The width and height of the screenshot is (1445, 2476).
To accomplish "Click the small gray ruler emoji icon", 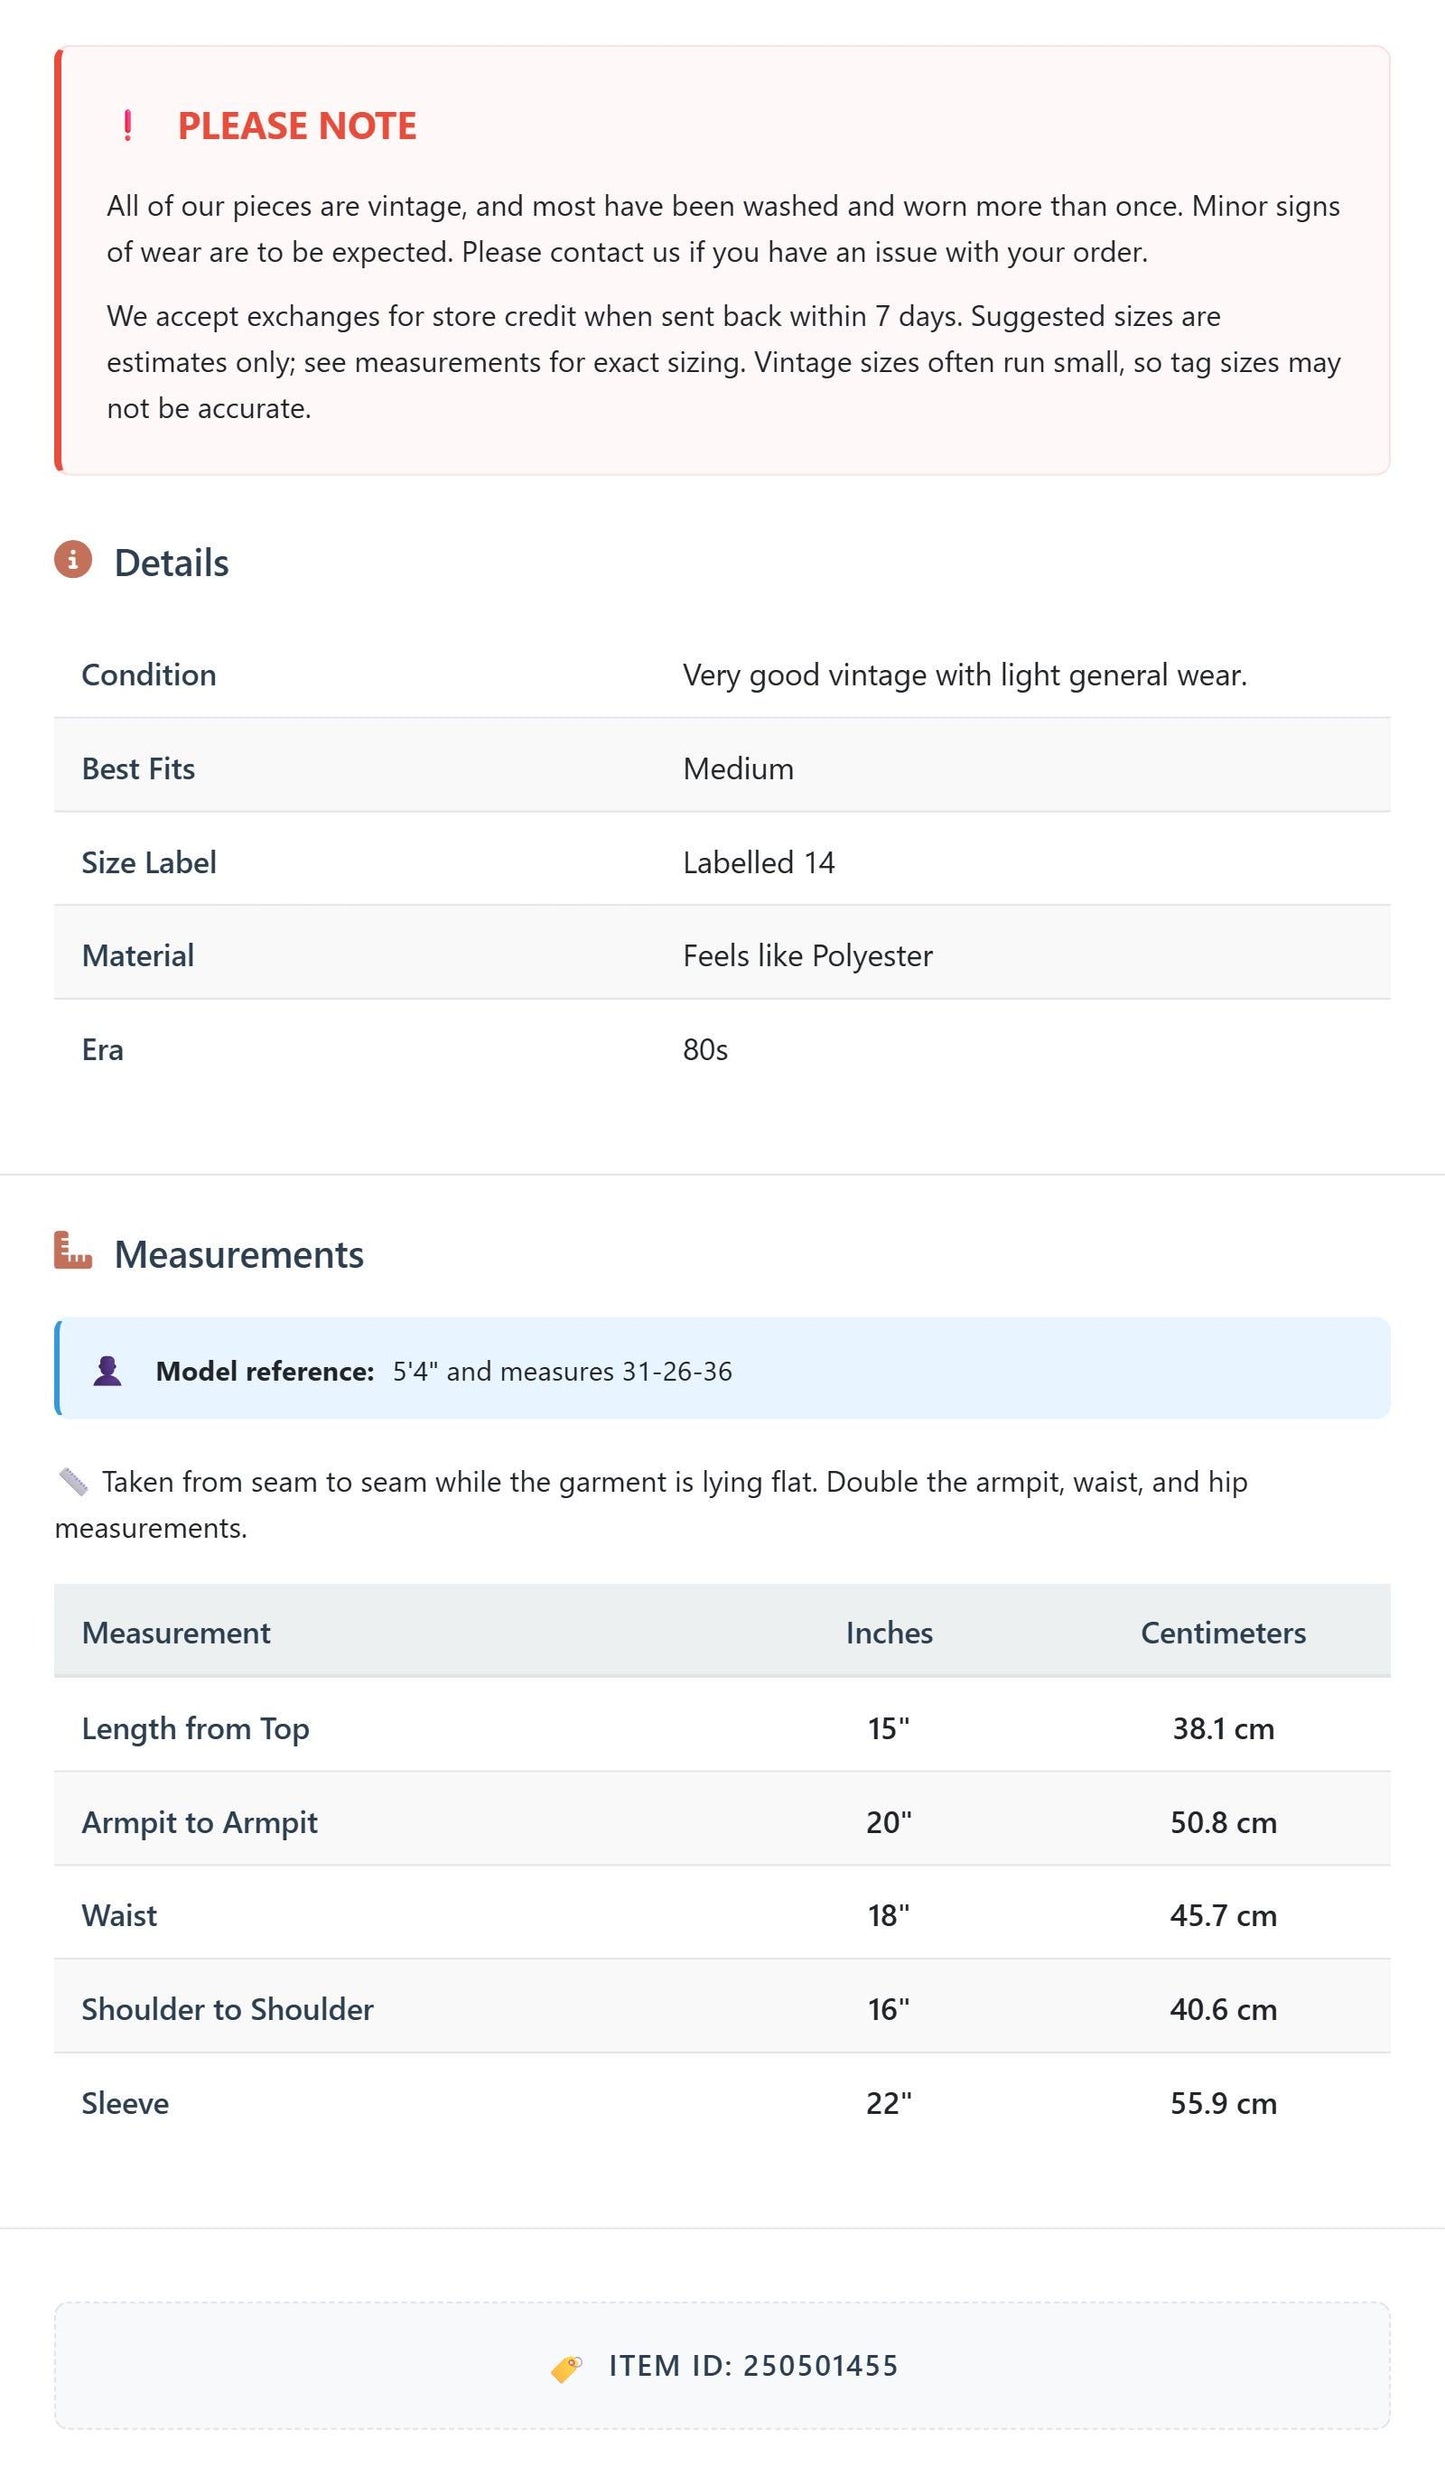I will tap(73, 1482).
